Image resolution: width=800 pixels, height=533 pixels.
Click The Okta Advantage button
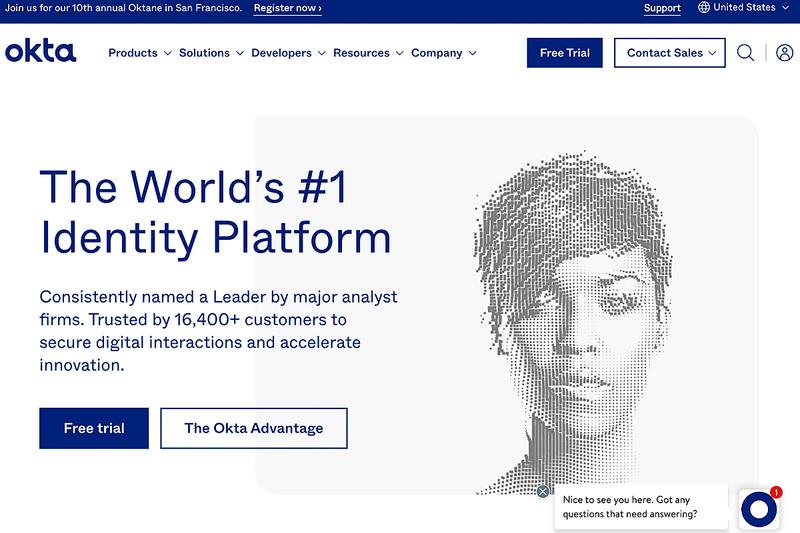pyautogui.click(x=254, y=428)
